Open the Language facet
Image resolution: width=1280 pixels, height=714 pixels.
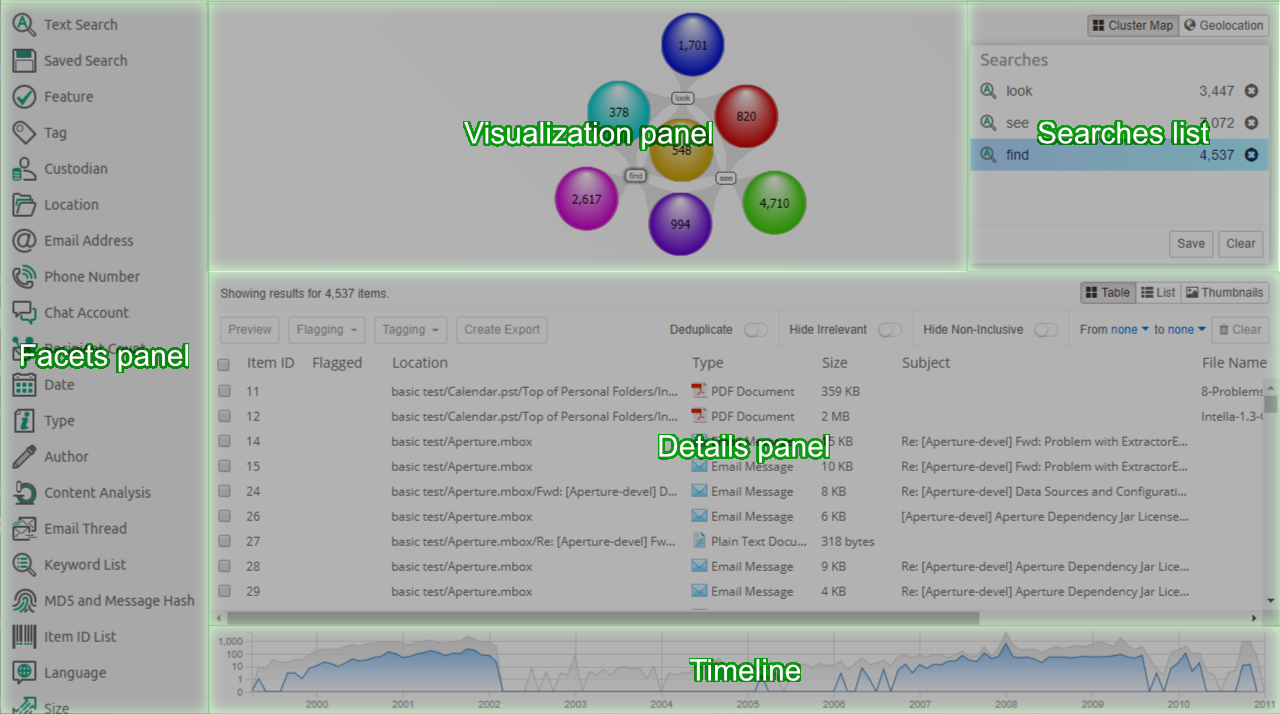[x=76, y=672]
